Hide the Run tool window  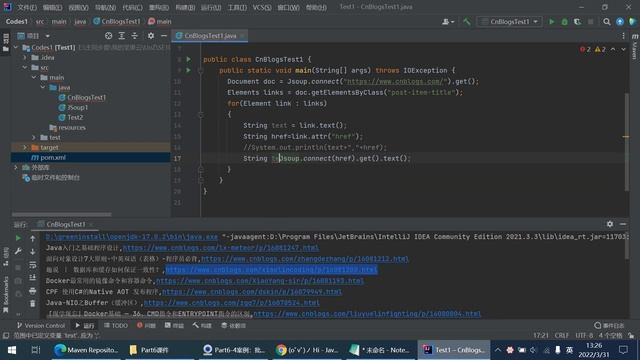coord(623,224)
